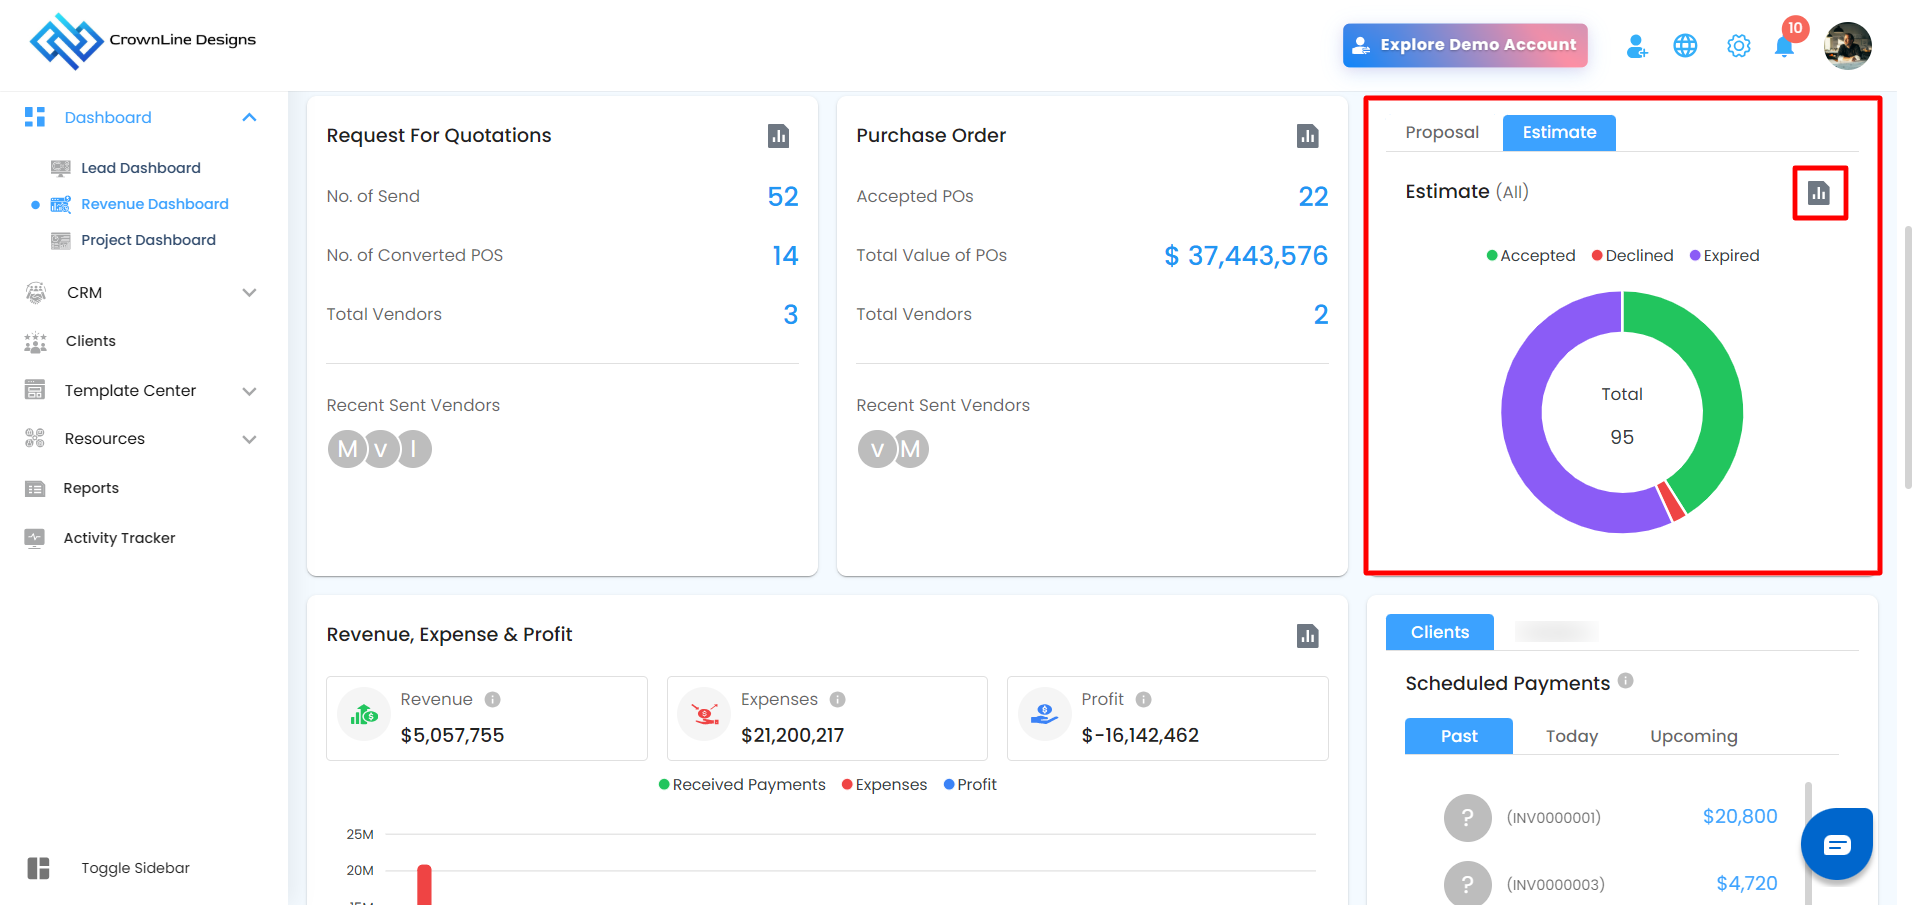Screen dimensions: 1920x905
Task: Select the Upcoming scheduled payments tab
Action: pos(1693,737)
